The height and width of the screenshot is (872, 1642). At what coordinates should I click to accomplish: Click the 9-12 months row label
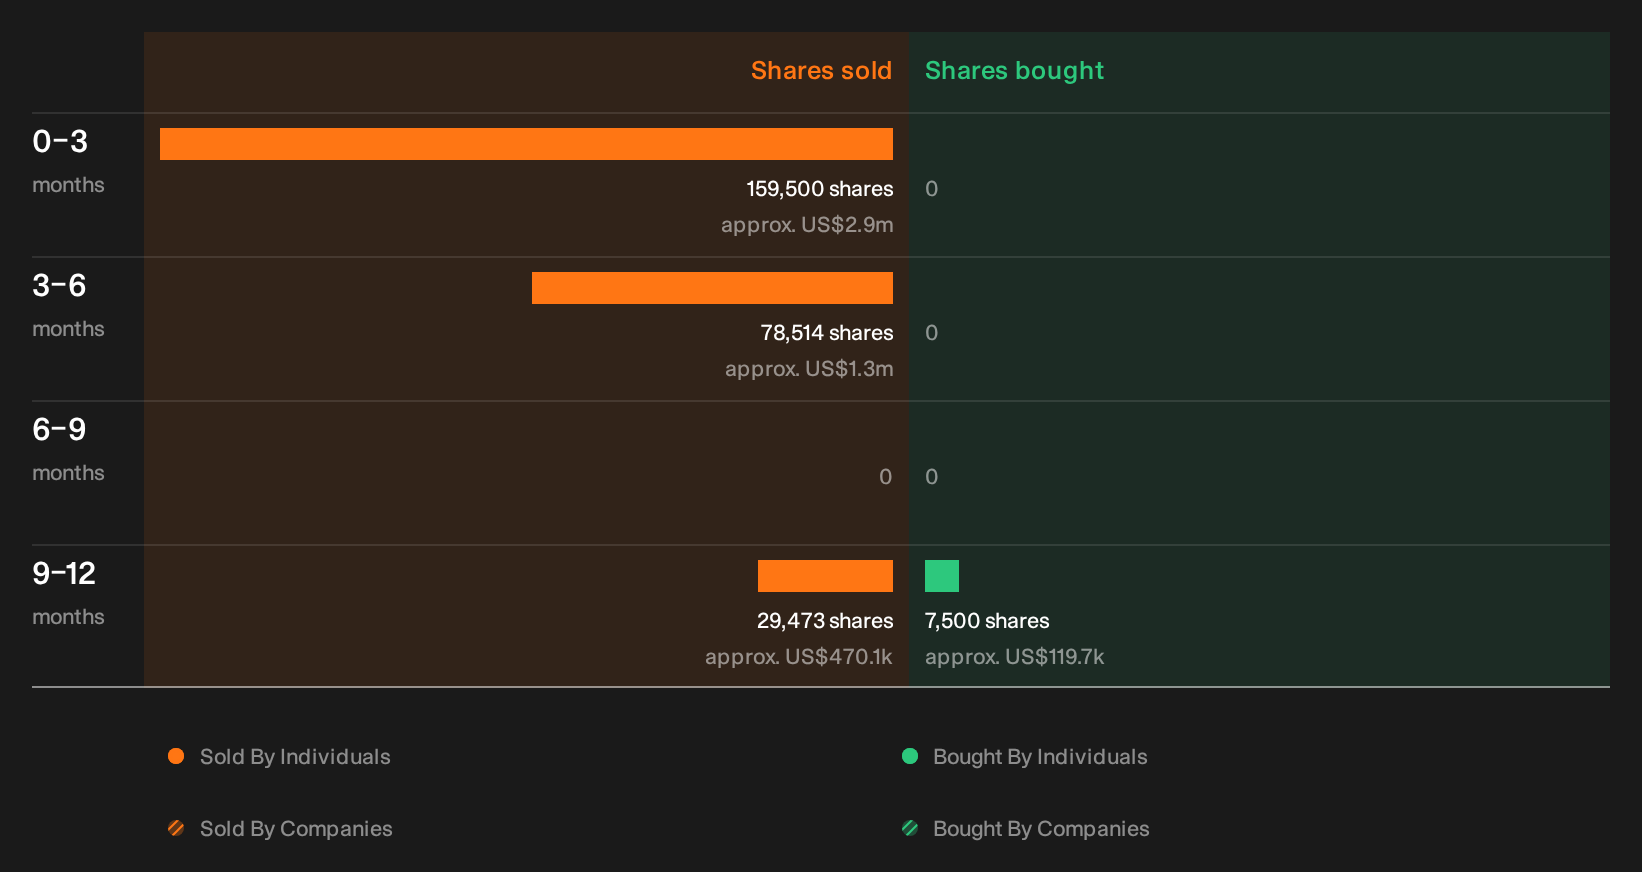pyautogui.click(x=68, y=594)
